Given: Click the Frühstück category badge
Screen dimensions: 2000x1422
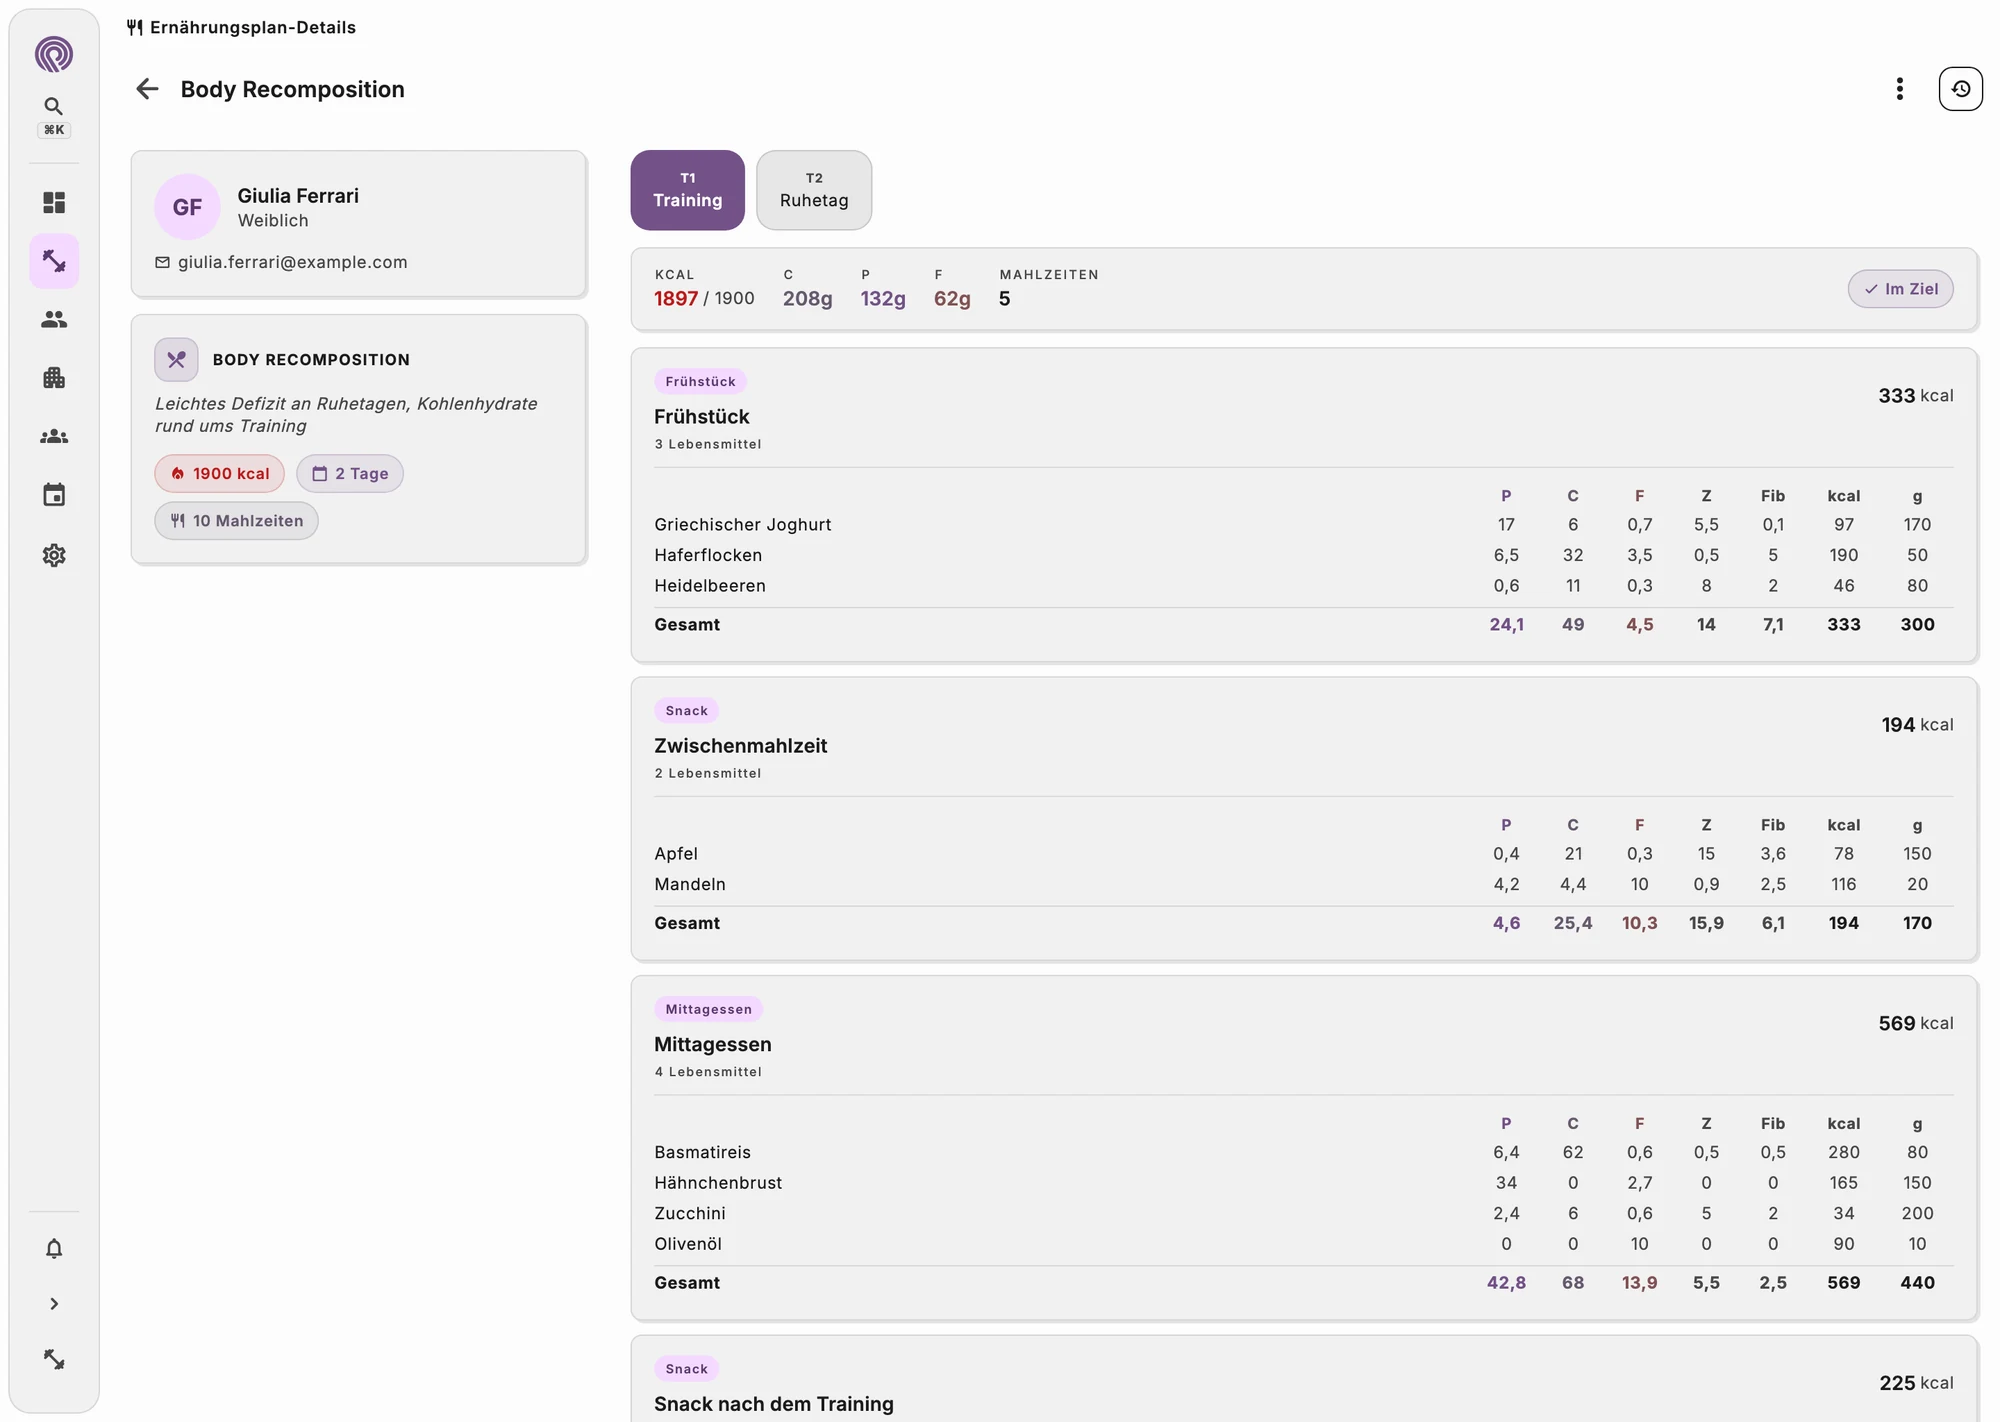Looking at the screenshot, I should (x=700, y=381).
